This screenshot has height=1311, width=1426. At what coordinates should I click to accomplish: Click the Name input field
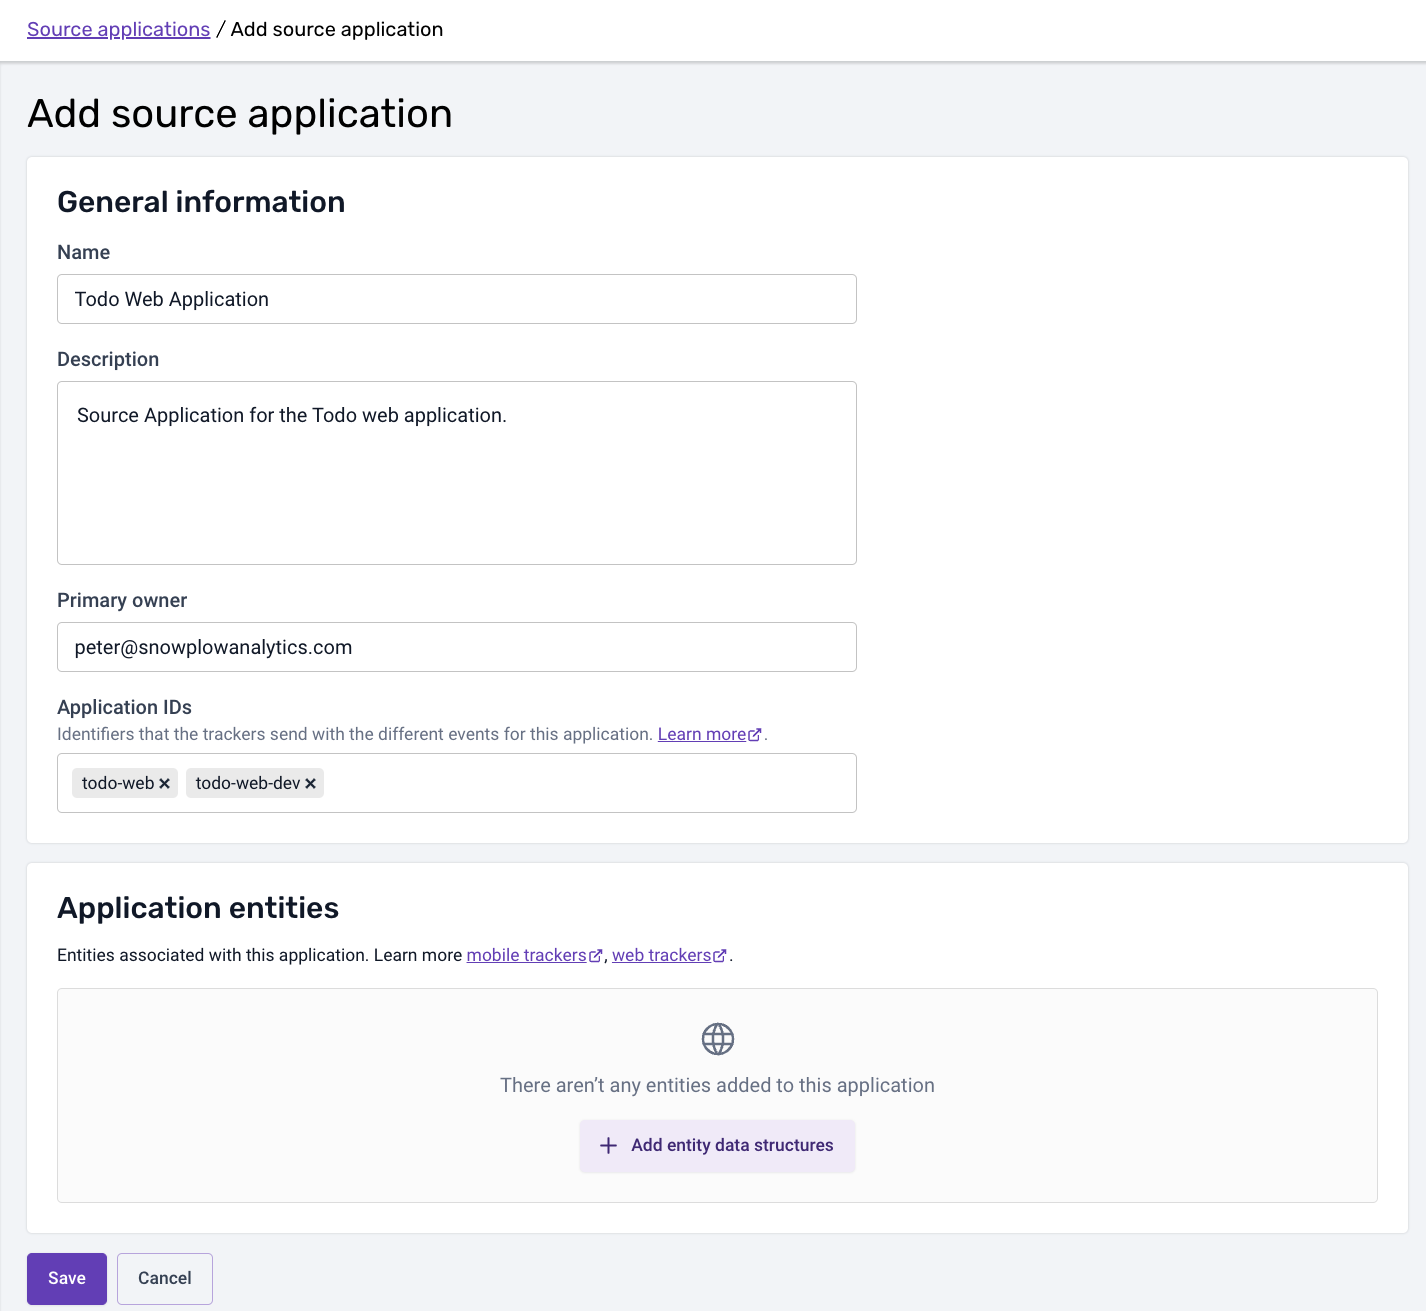(x=457, y=299)
